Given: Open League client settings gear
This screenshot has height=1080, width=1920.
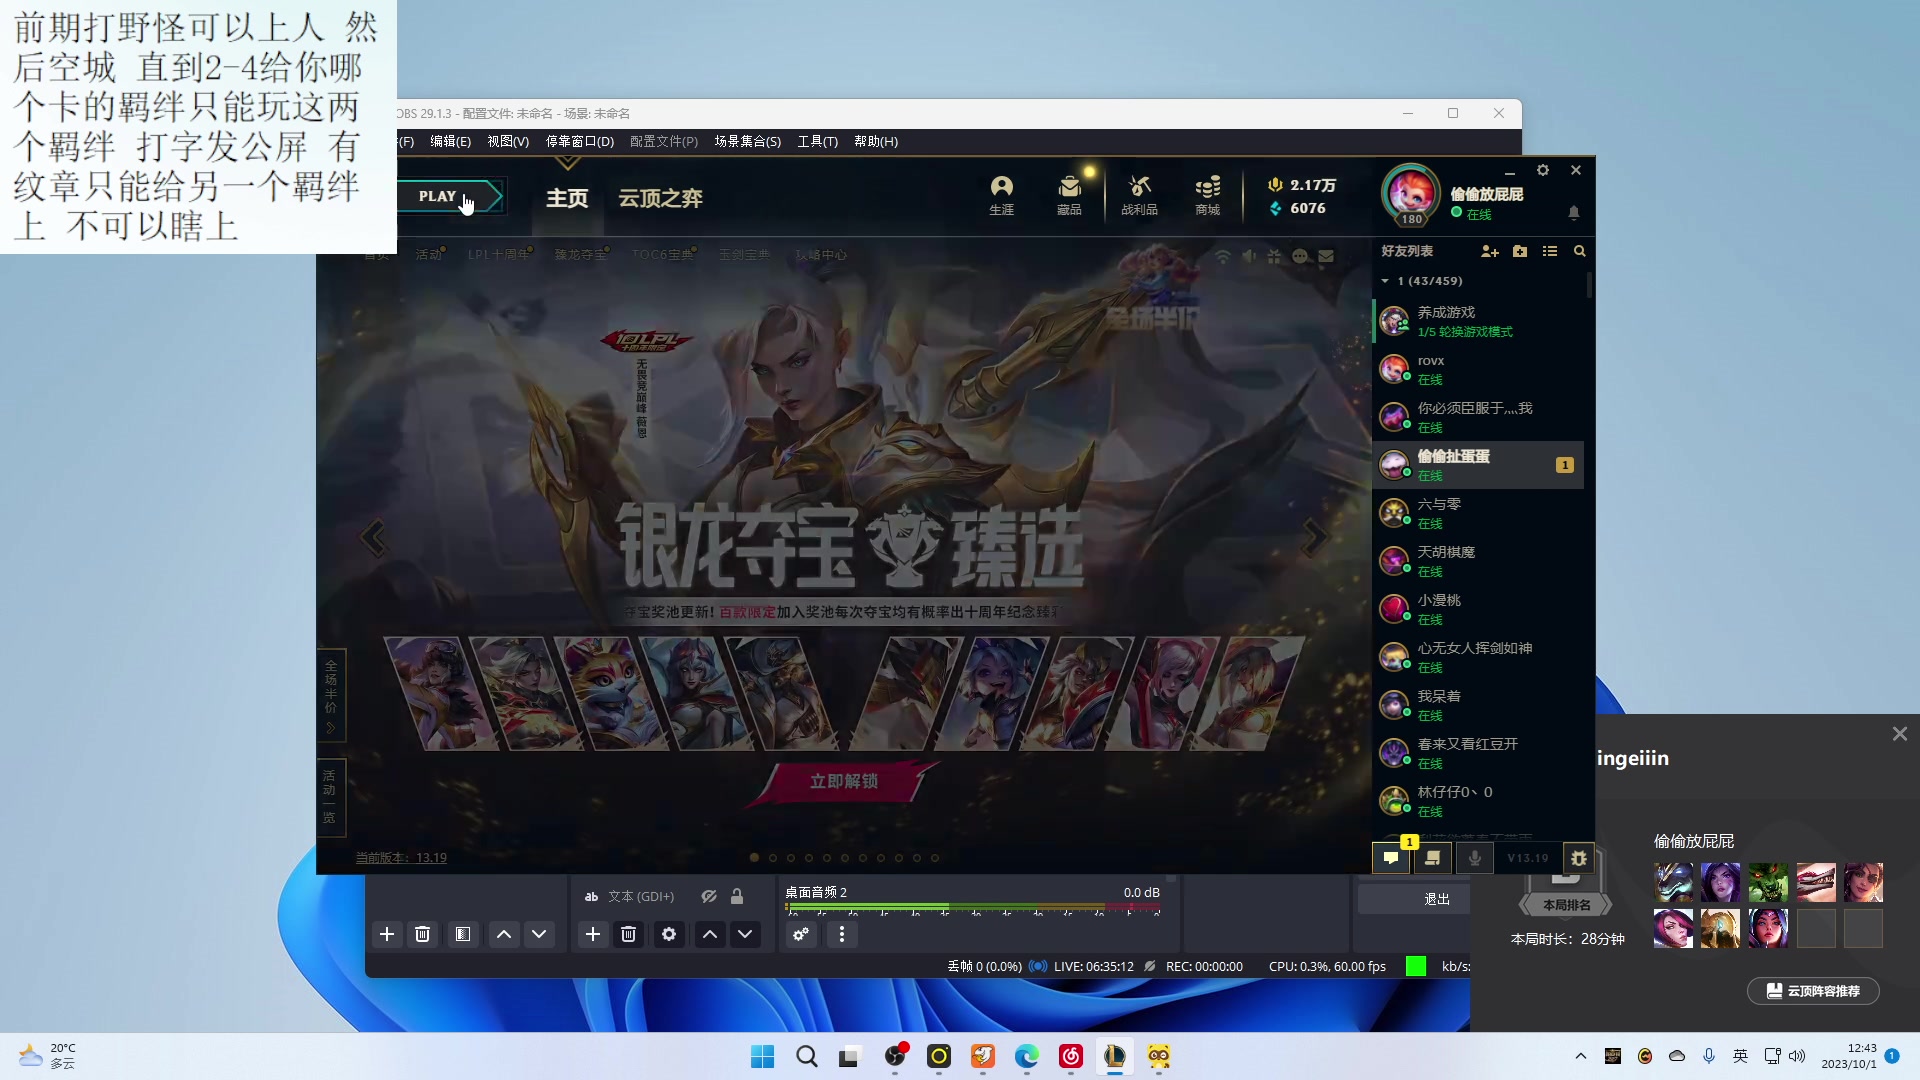Looking at the screenshot, I should pos(1543,171).
